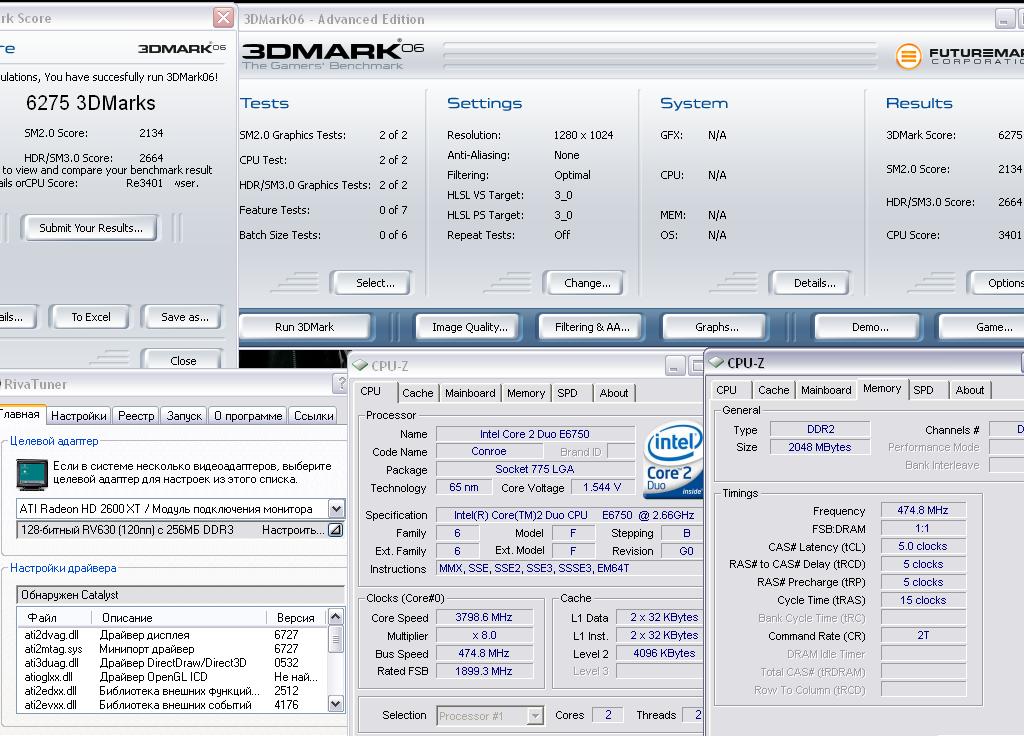The height and width of the screenshot is (736, 1024).
Task: Select Cache tab in CPU-Z Memory window
Action: [774, 390]
